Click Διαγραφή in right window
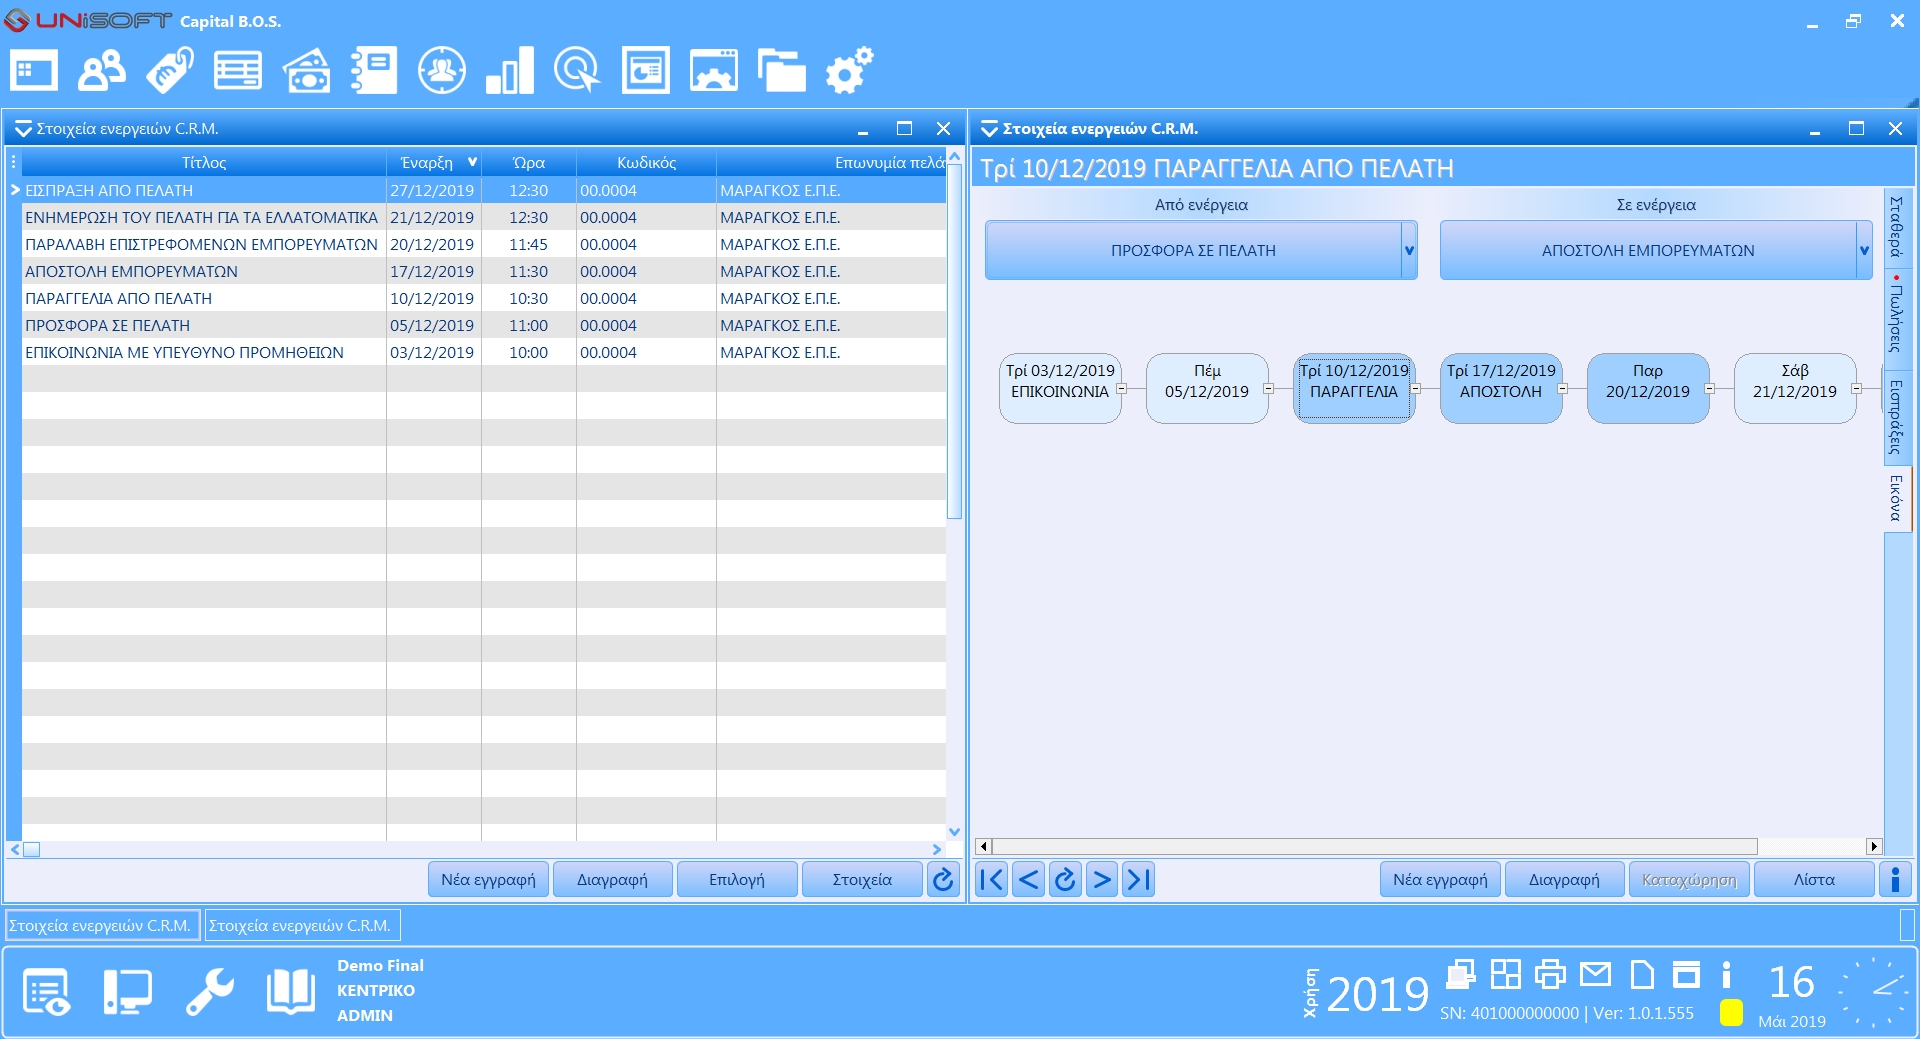Image resolution: width=1920 pixels, height=1039 pixels. point(1564,879)
